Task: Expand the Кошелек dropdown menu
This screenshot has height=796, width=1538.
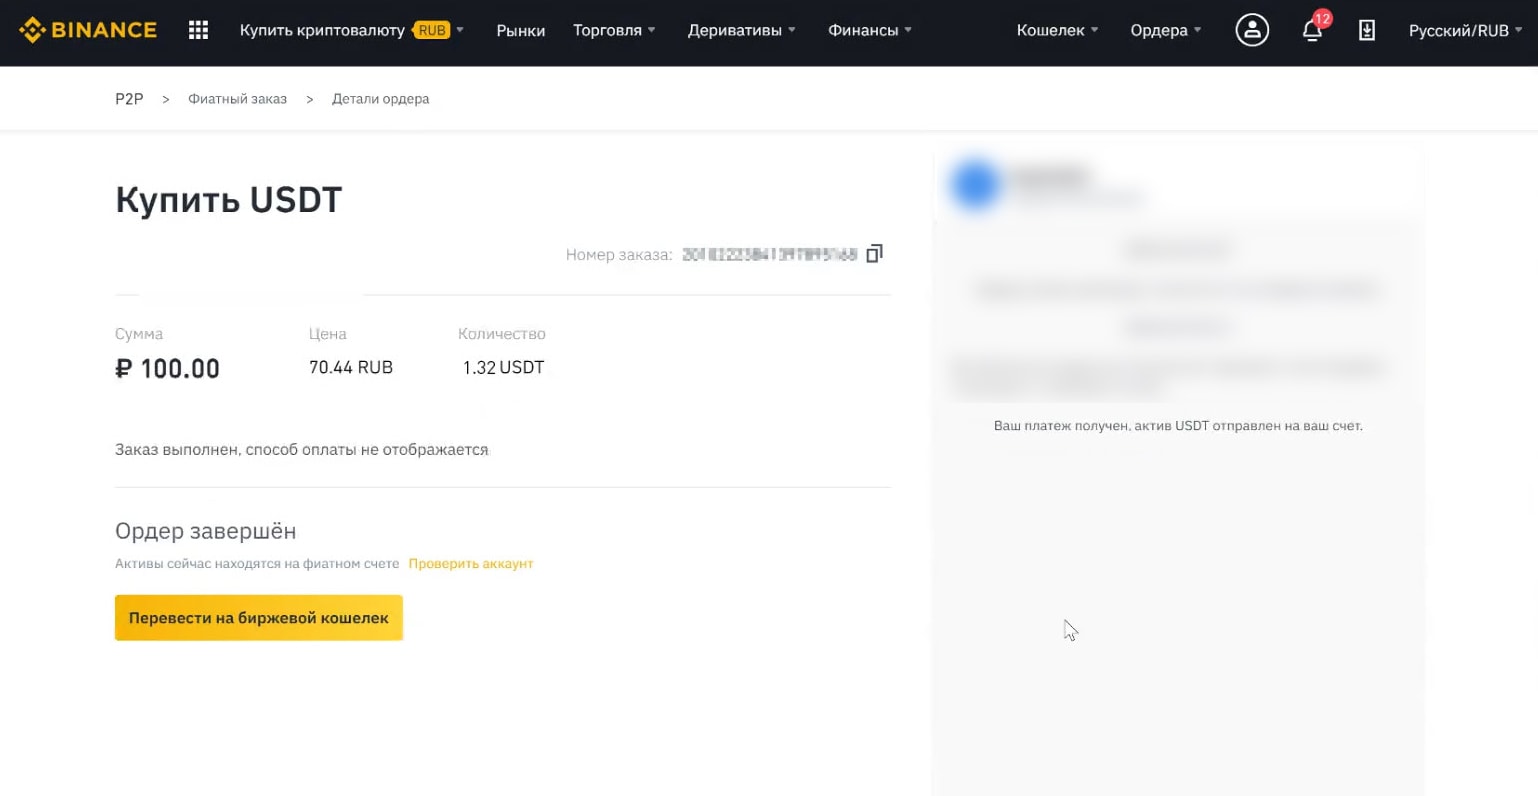Action: (1057, 30)
